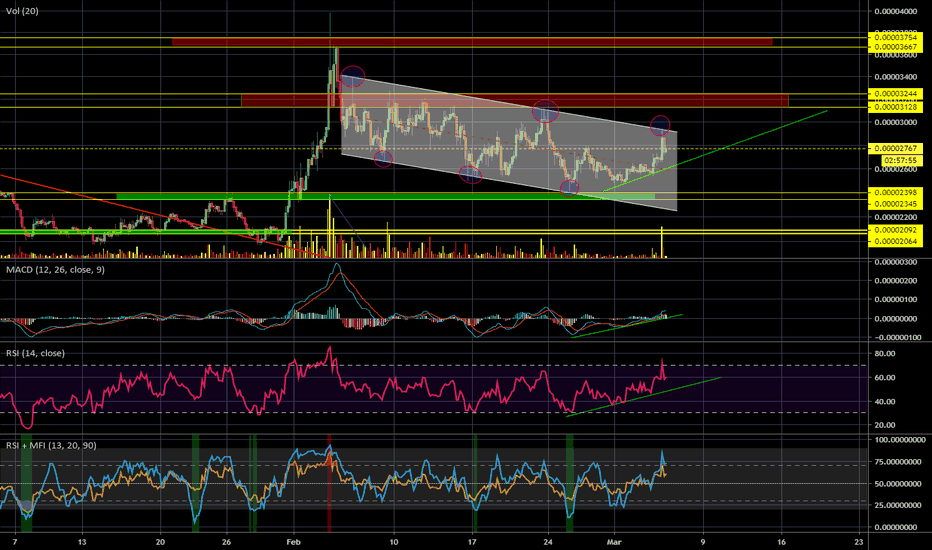This screenshot has width=932, height=550.
Task: Open the RSI + MFI (13, 20, 90) legend
Action: click(x=51, y=445)
